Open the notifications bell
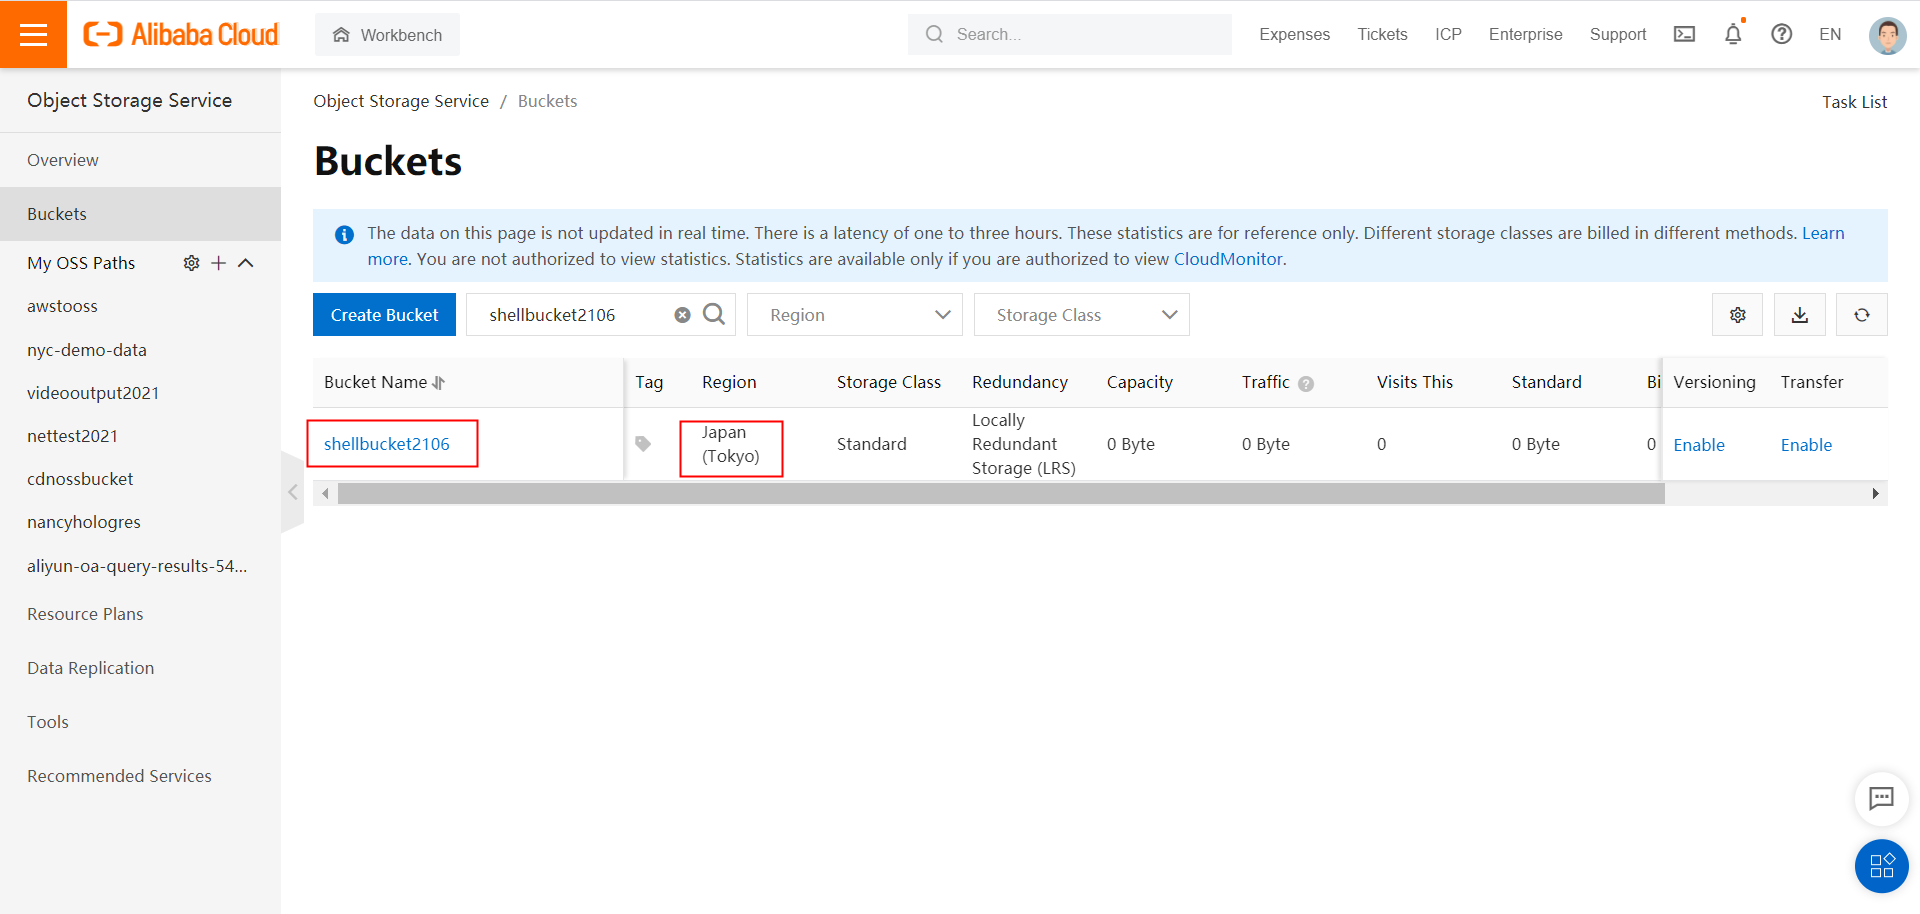1920x914 pixels. (x=1733, y=34)
